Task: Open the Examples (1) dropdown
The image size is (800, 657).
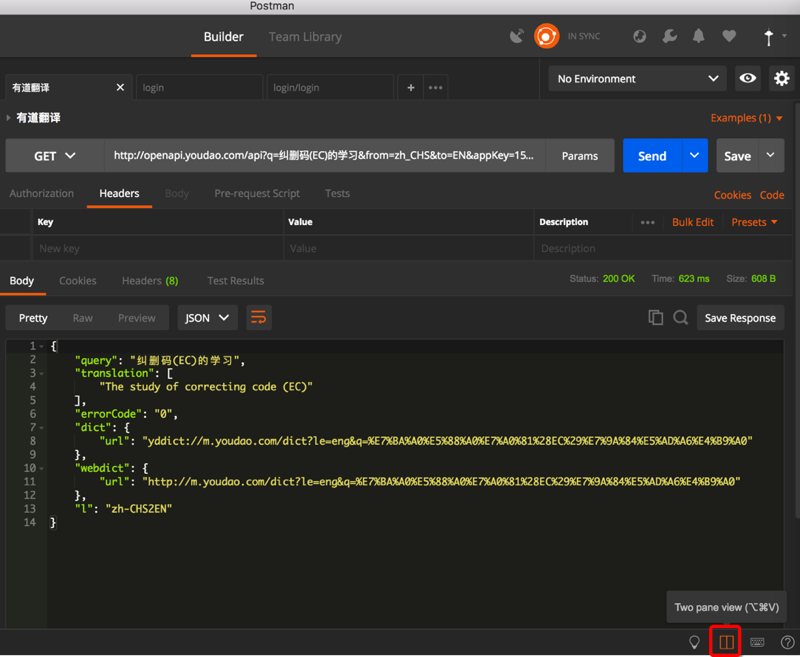Action: [x=746, y=118]
